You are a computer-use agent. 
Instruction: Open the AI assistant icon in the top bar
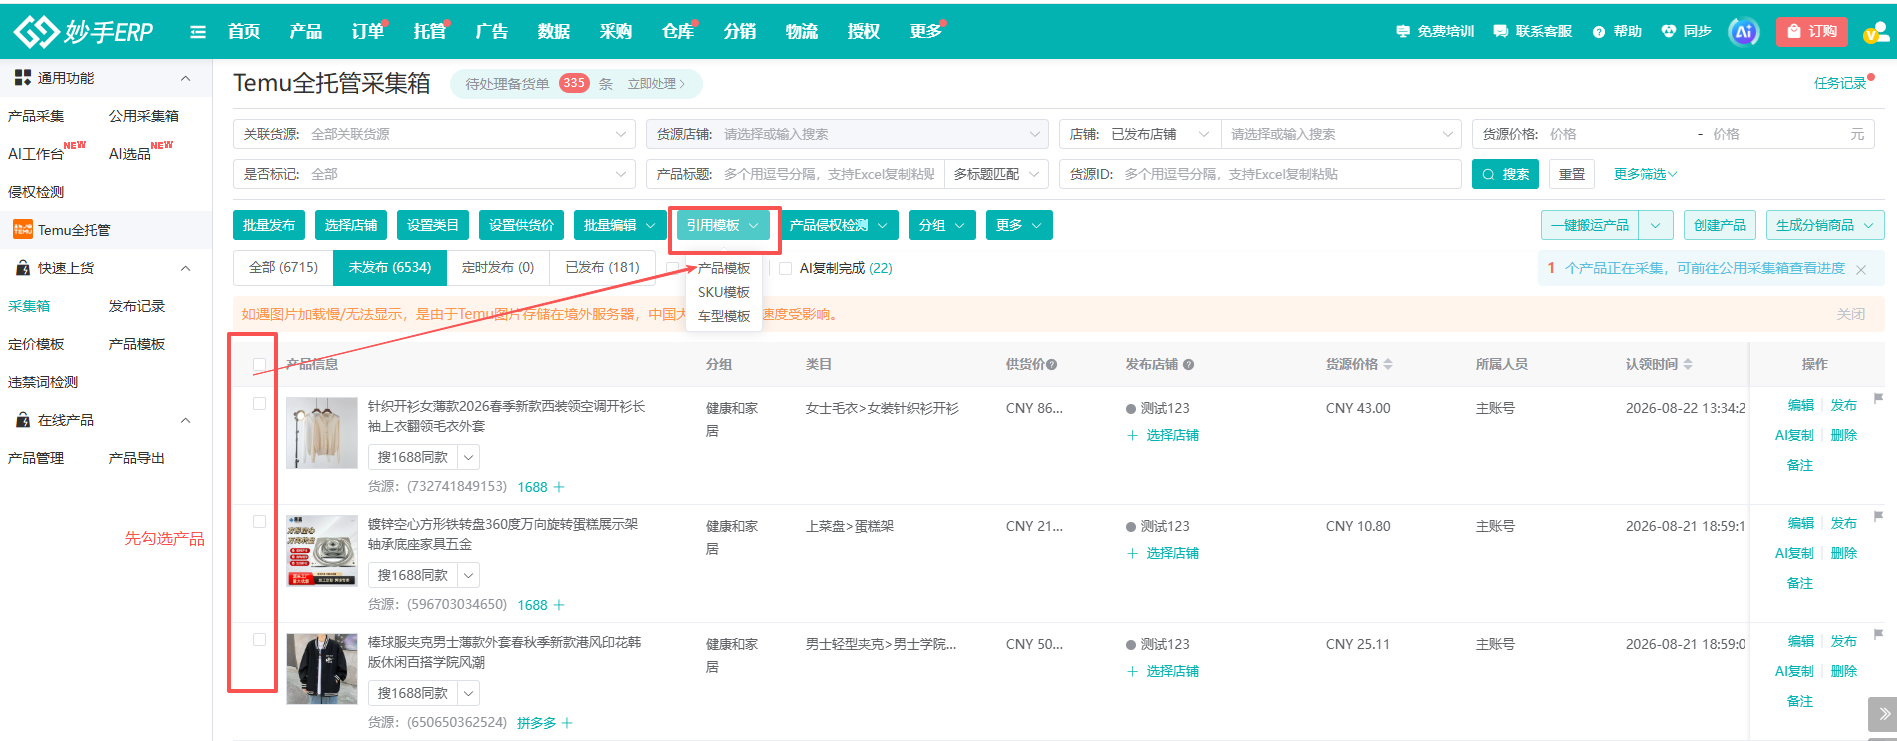pos(1743,32)
